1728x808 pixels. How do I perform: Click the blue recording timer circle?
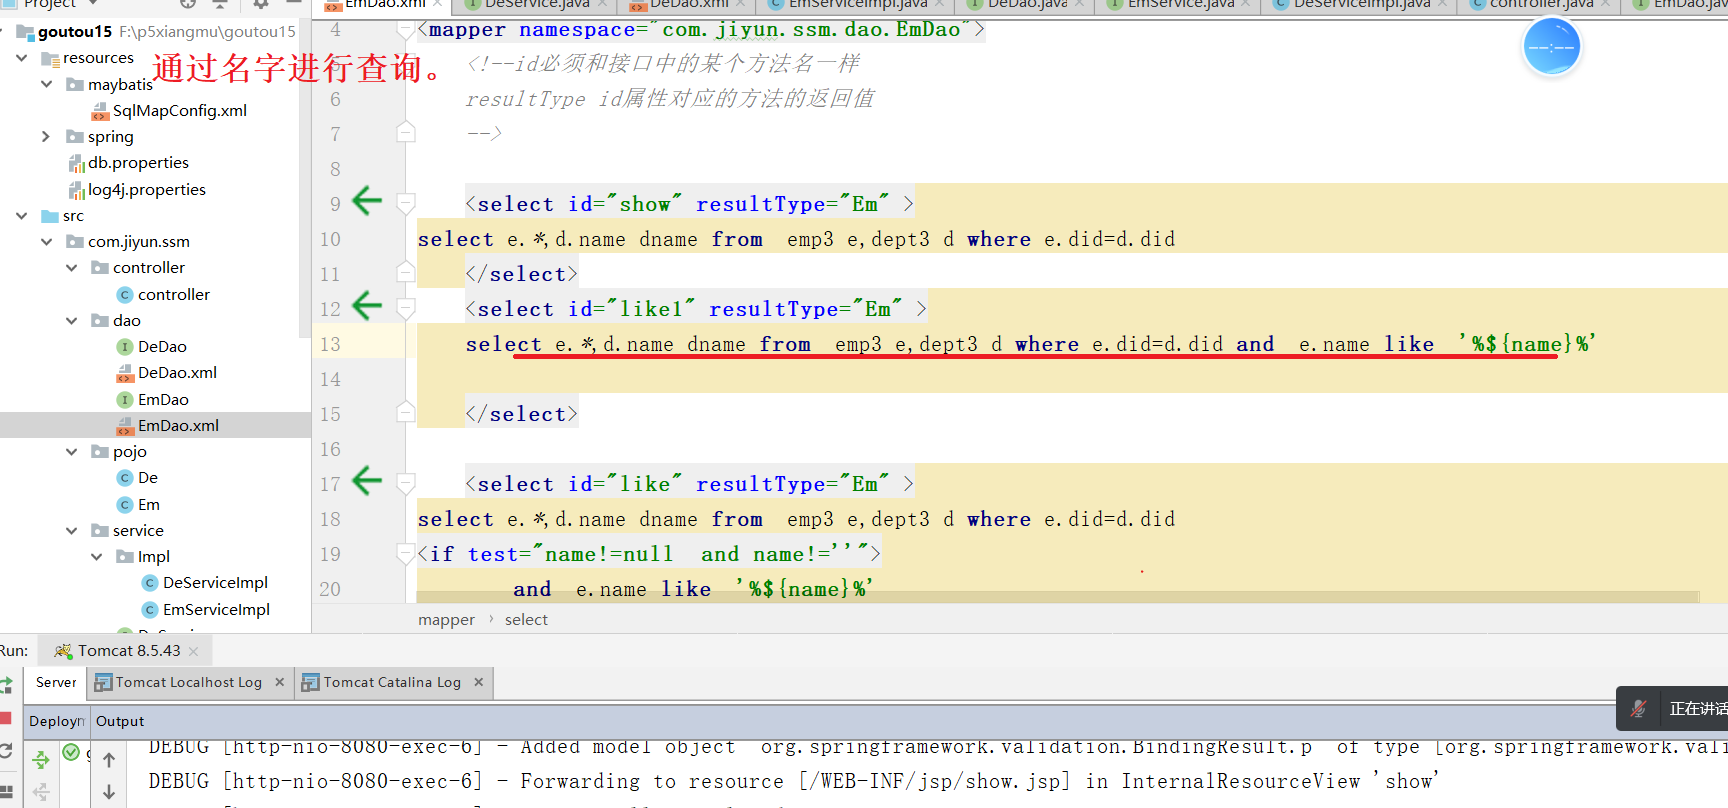pyautogui.click(x=1552, y=47)
